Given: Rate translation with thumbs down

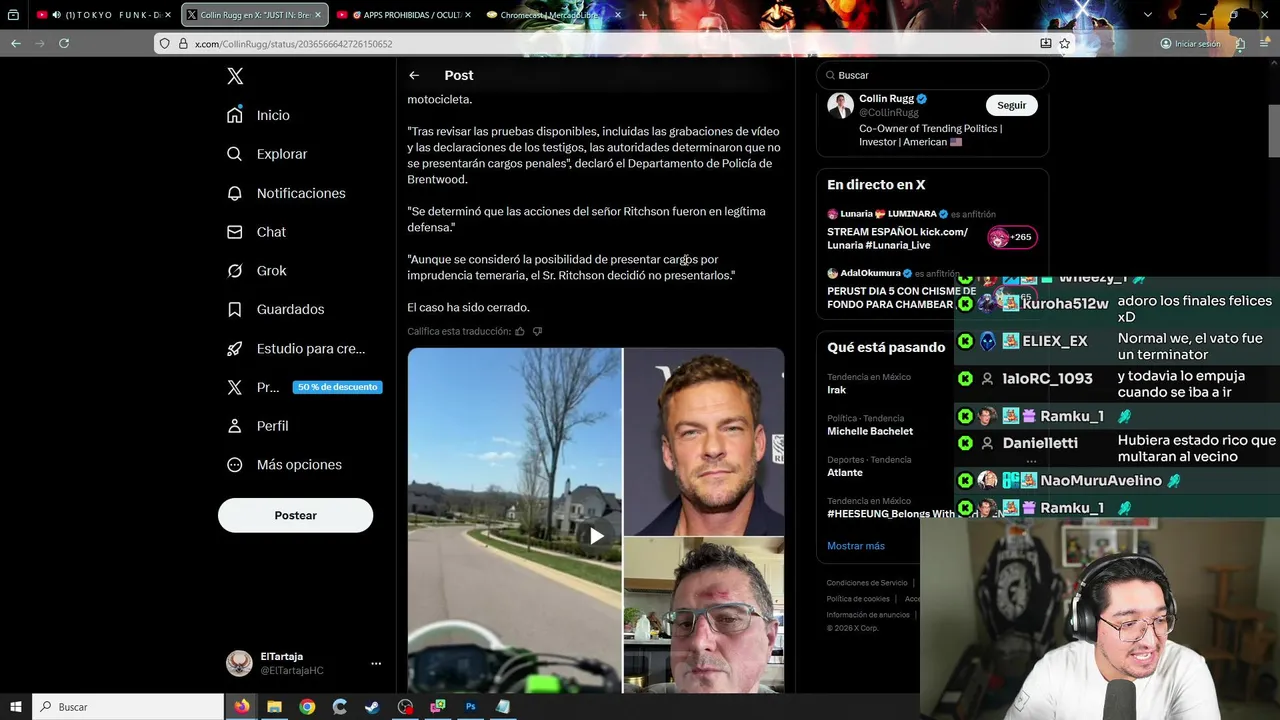Looking at the screenshot, I should coord(537,331).
